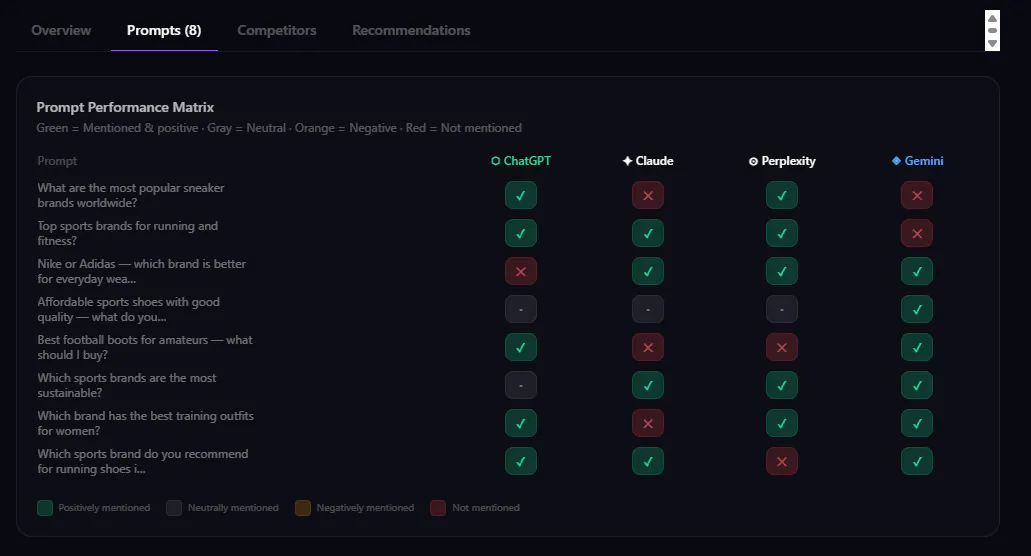
Task: Click the red Not mentioned legend swatch
Action: tap(438, 508)
